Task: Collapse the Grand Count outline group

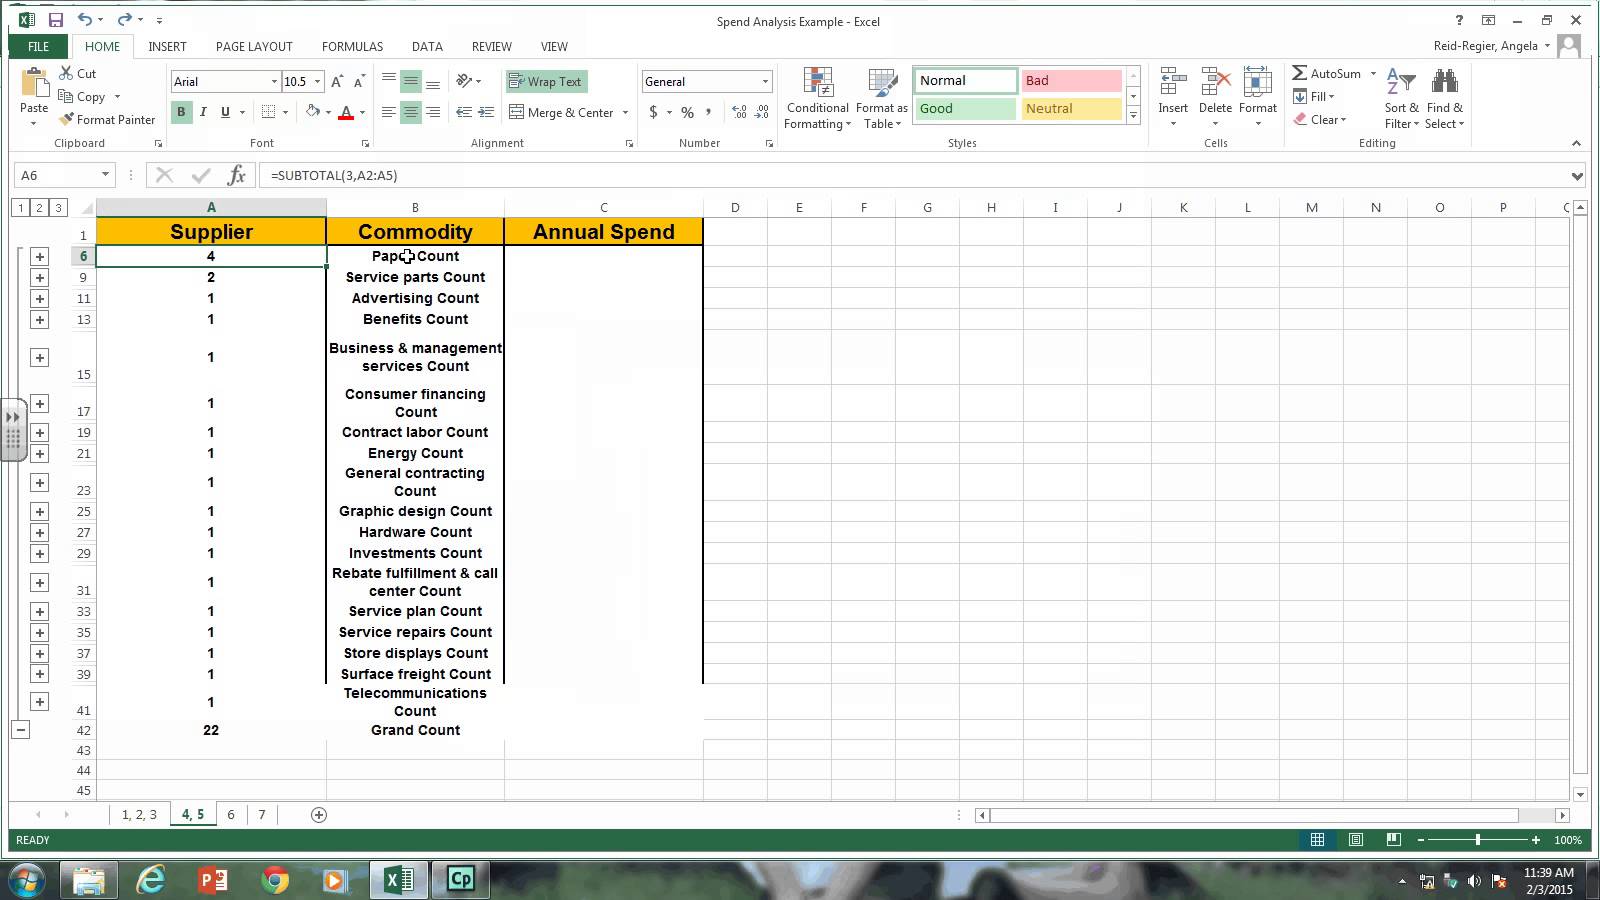Action: point(20,730)
